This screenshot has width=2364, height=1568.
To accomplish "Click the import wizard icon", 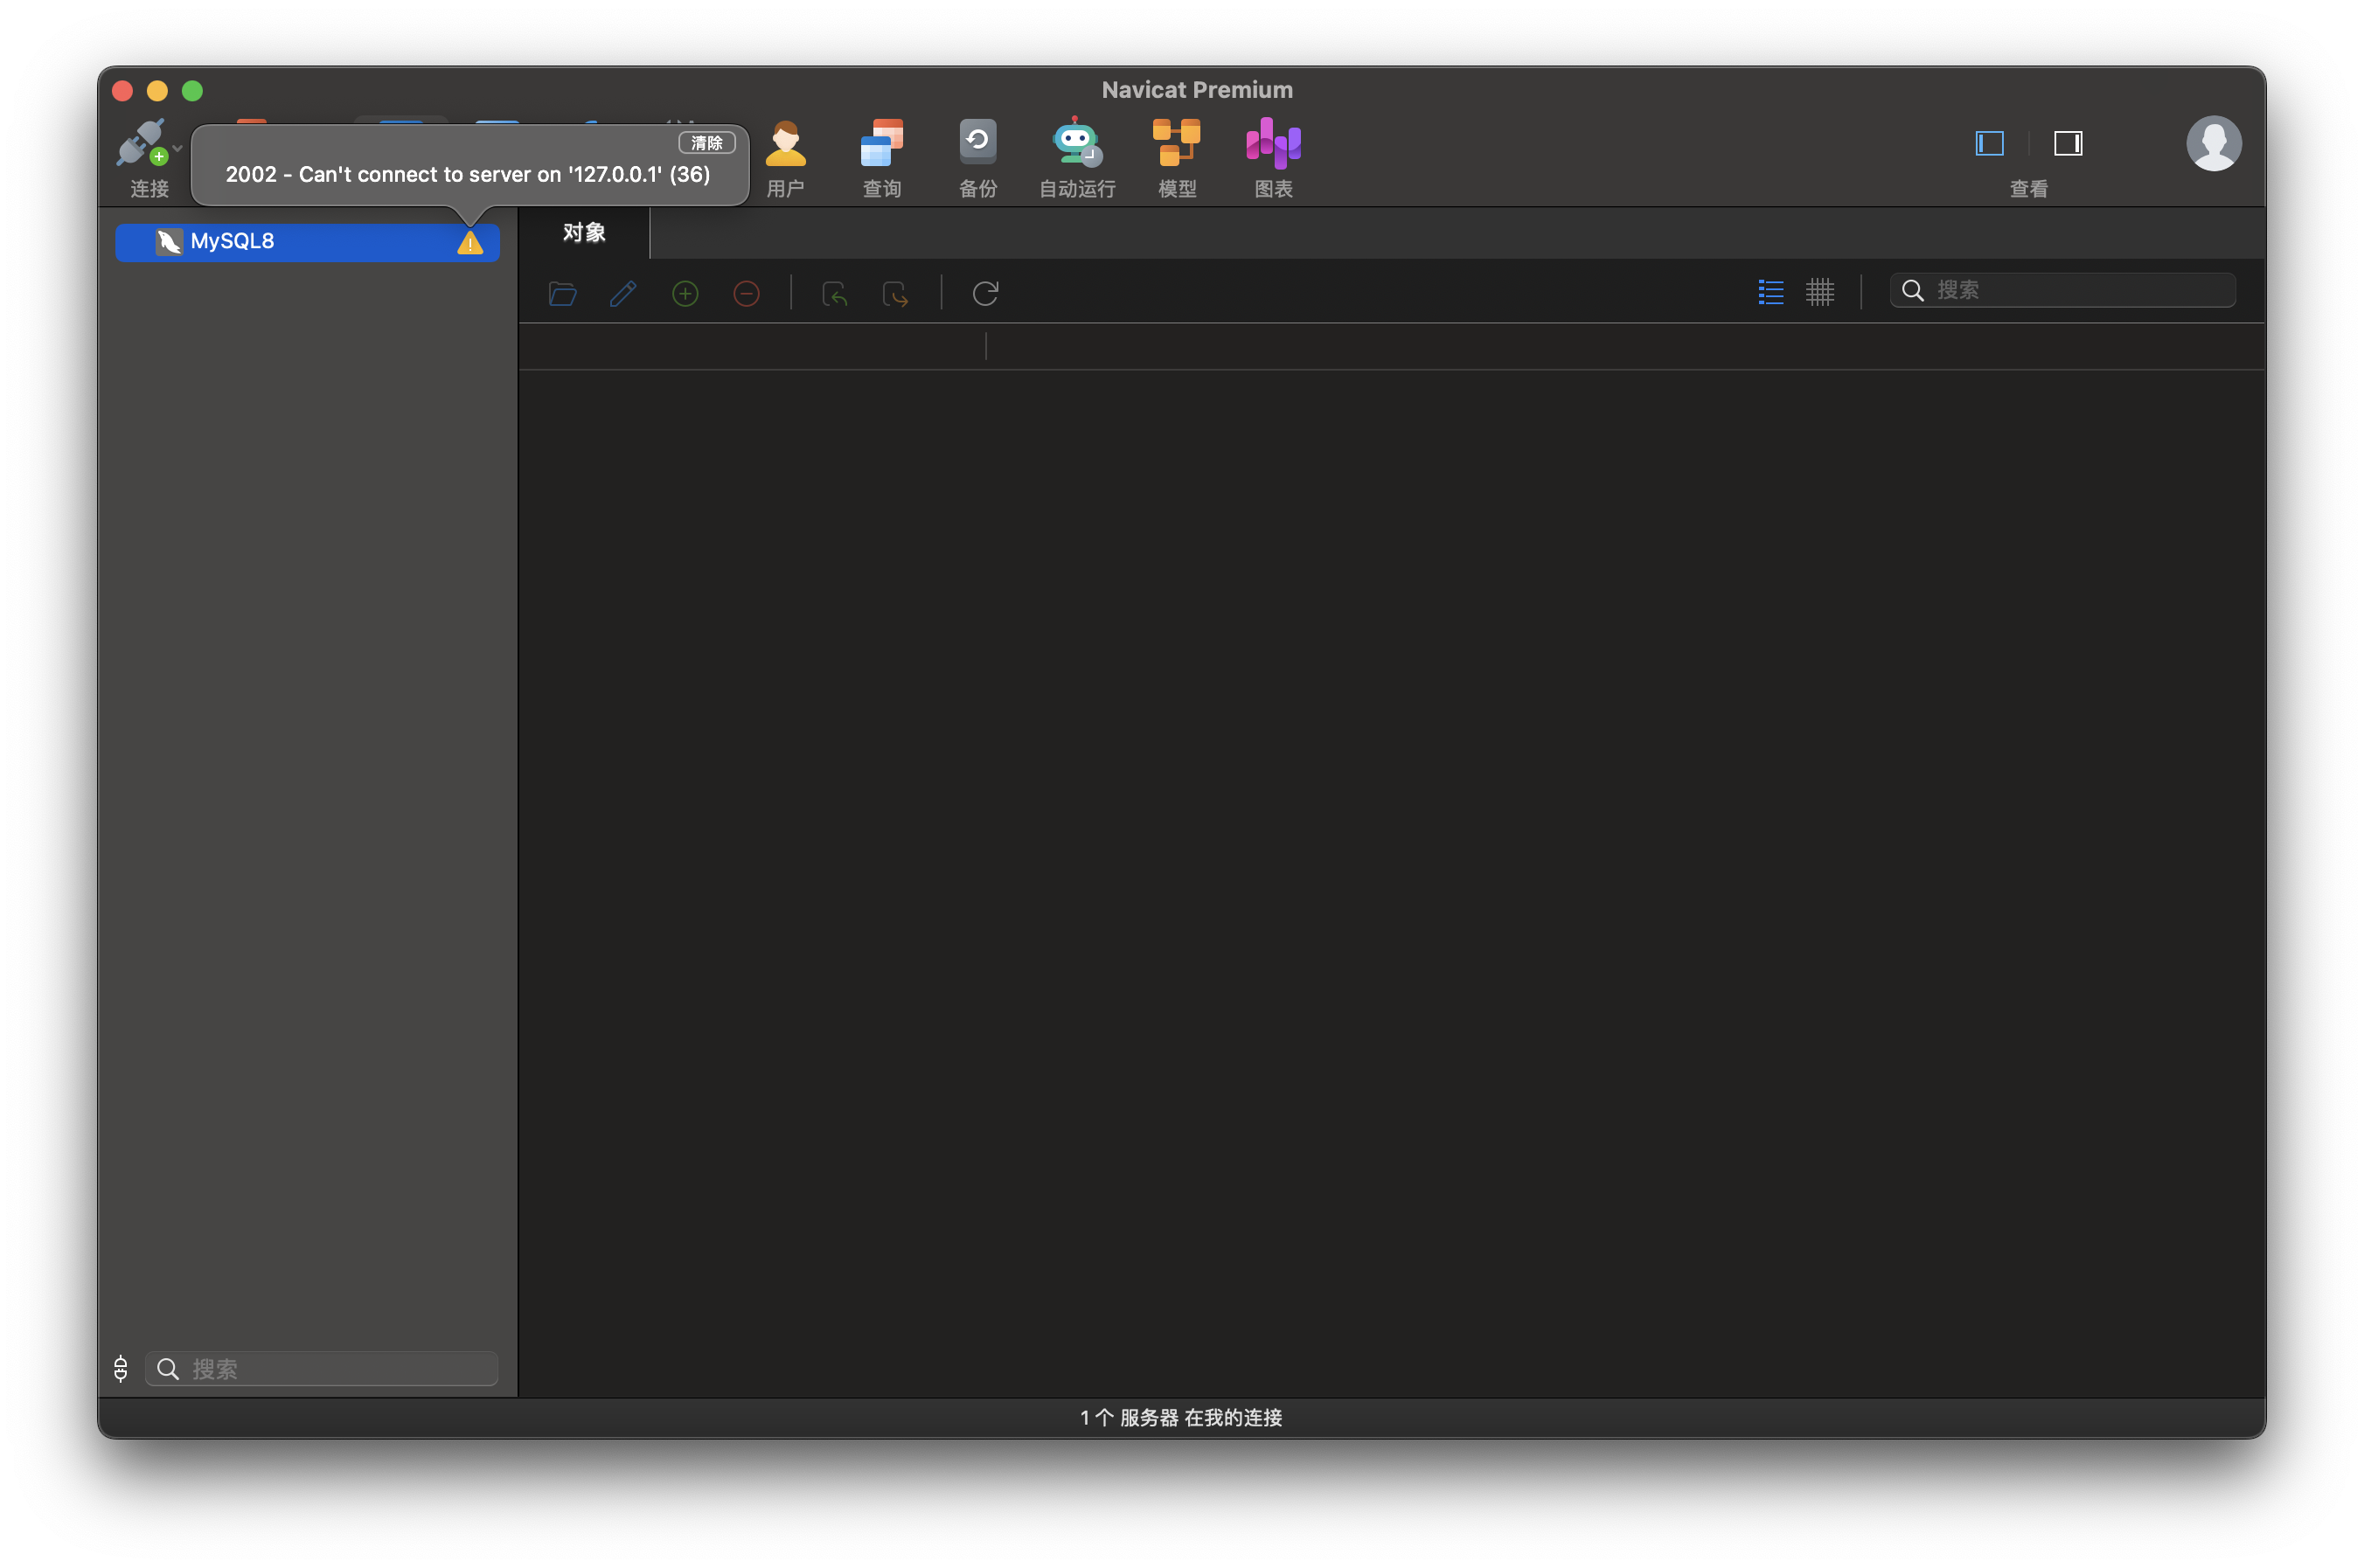I will coord(834,293).
